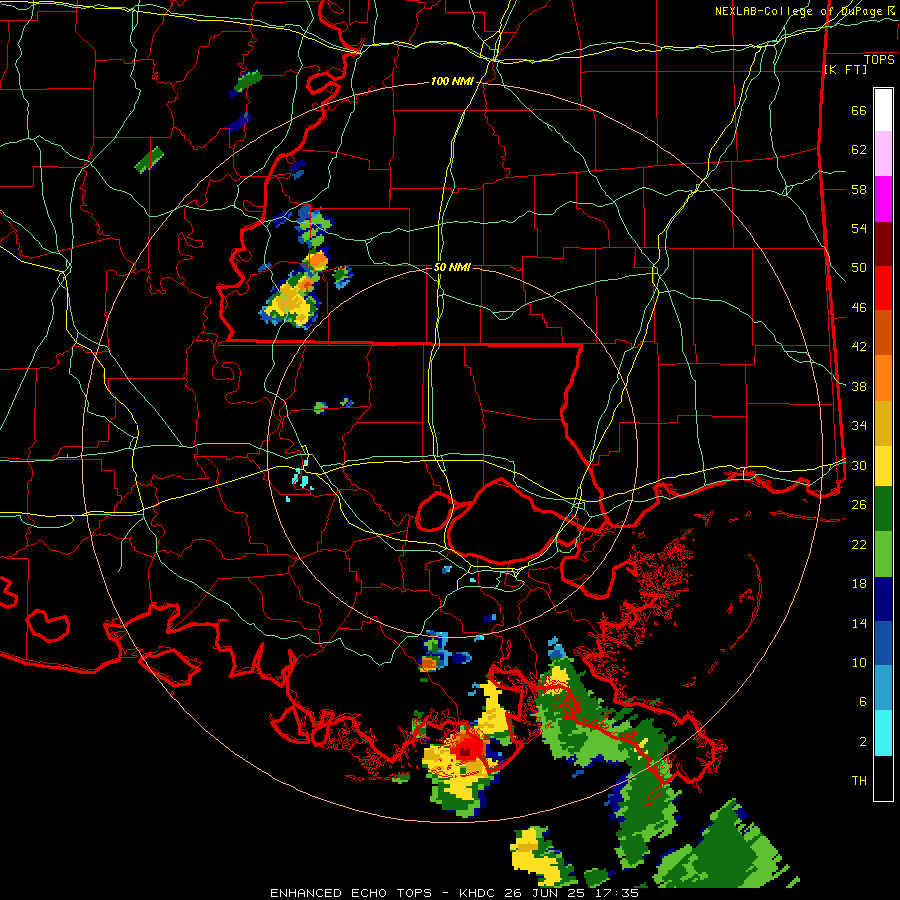Click the legend value 10
The height and width of the screenshot is (900, 900).
pyautogui.click(x=859, y=663)
